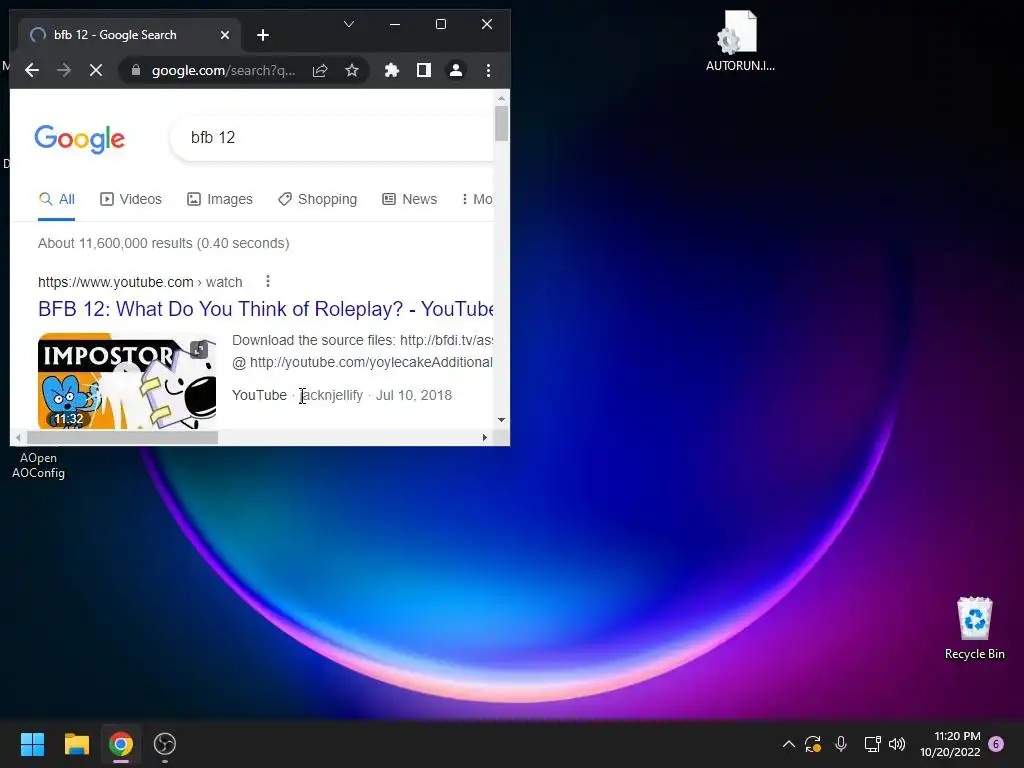
Task: Open the clock showing 11:20 PM
Action: click(950, 744)
